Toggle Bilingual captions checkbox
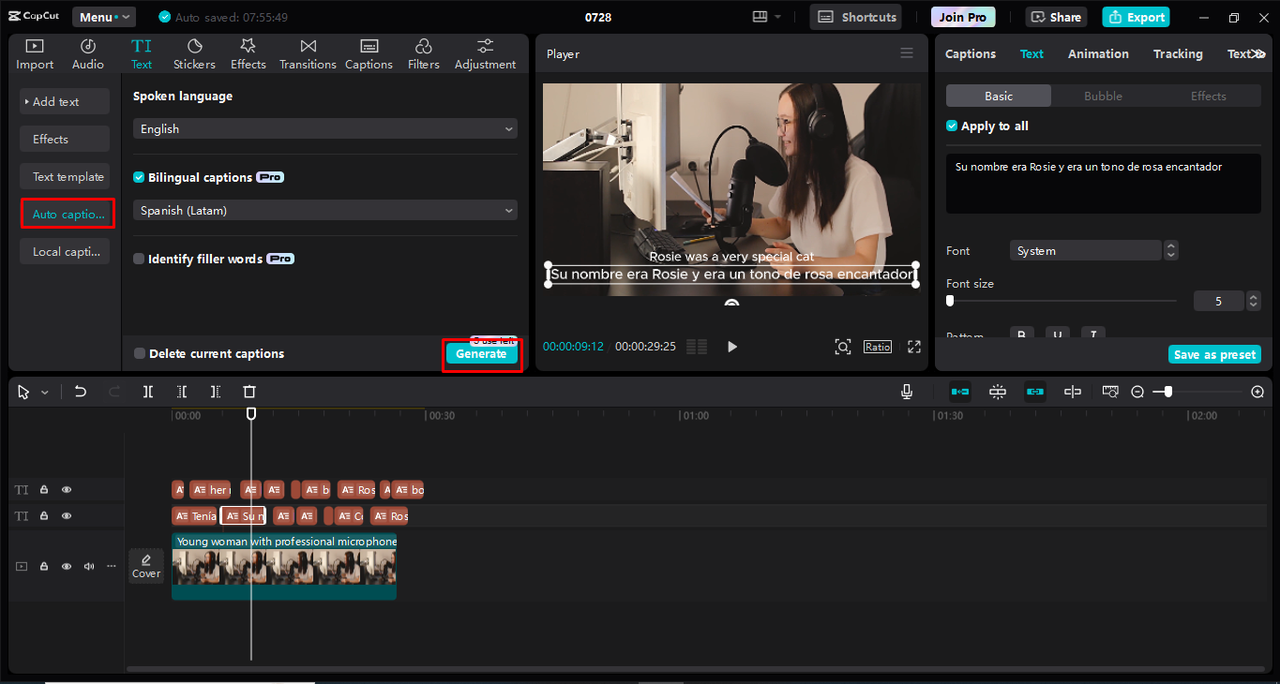 (139, 177)
